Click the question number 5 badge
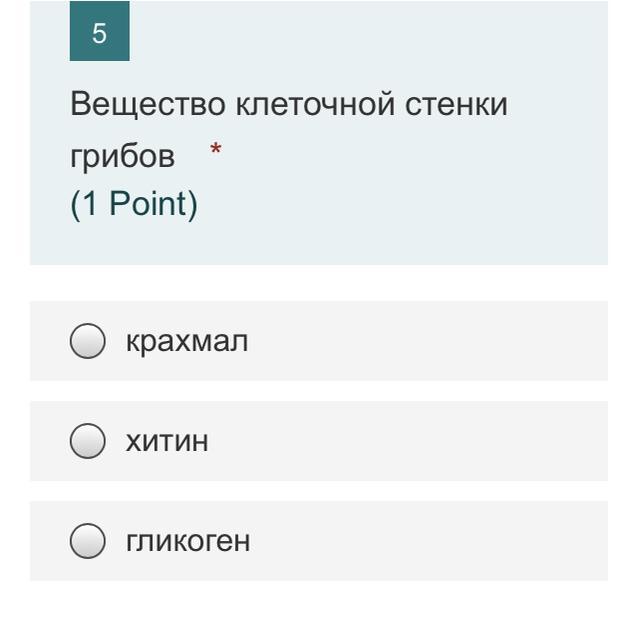This screenshot has height=642, width=638. click(x=100, y=31)
